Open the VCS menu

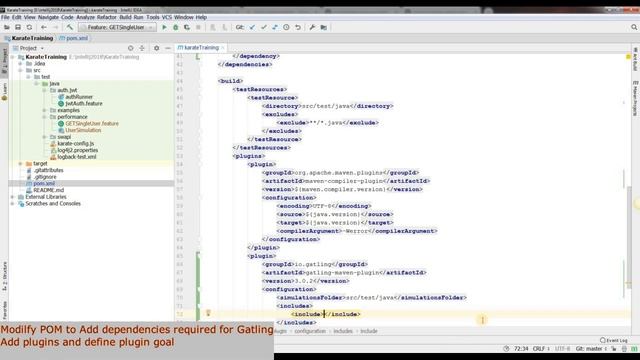click(167, 17)
